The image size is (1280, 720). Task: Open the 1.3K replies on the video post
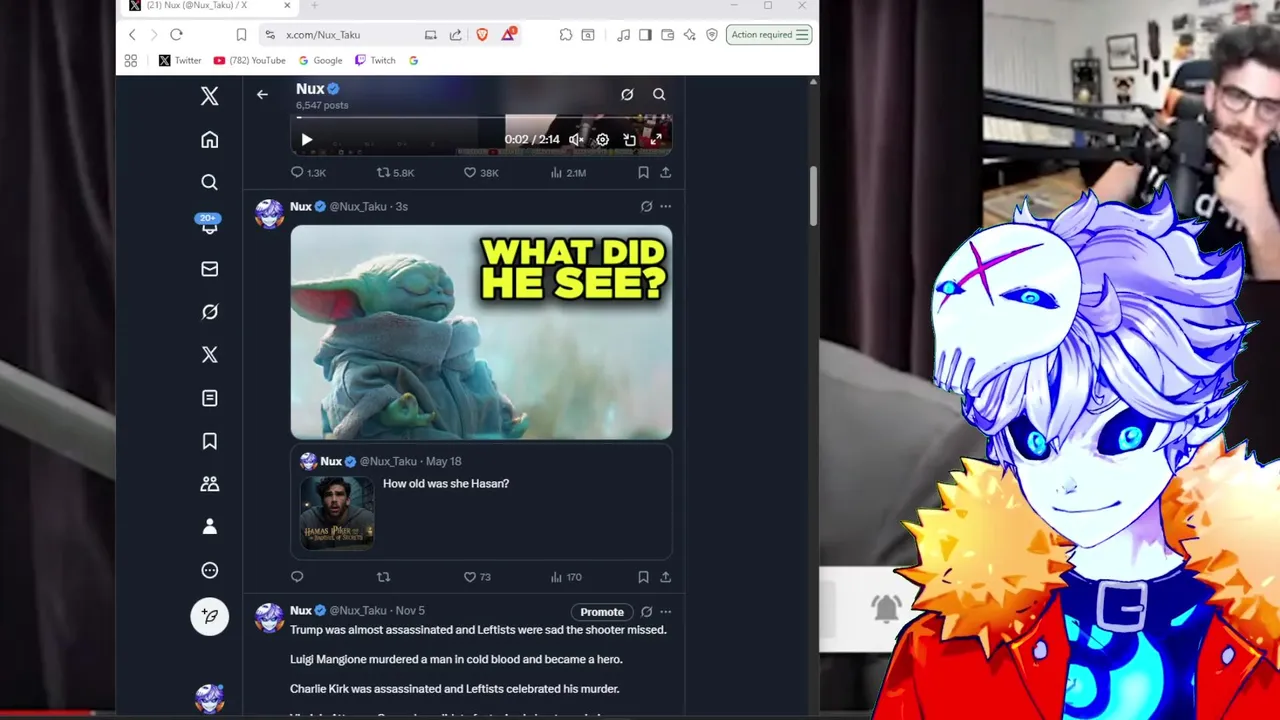tap(308, 173)
